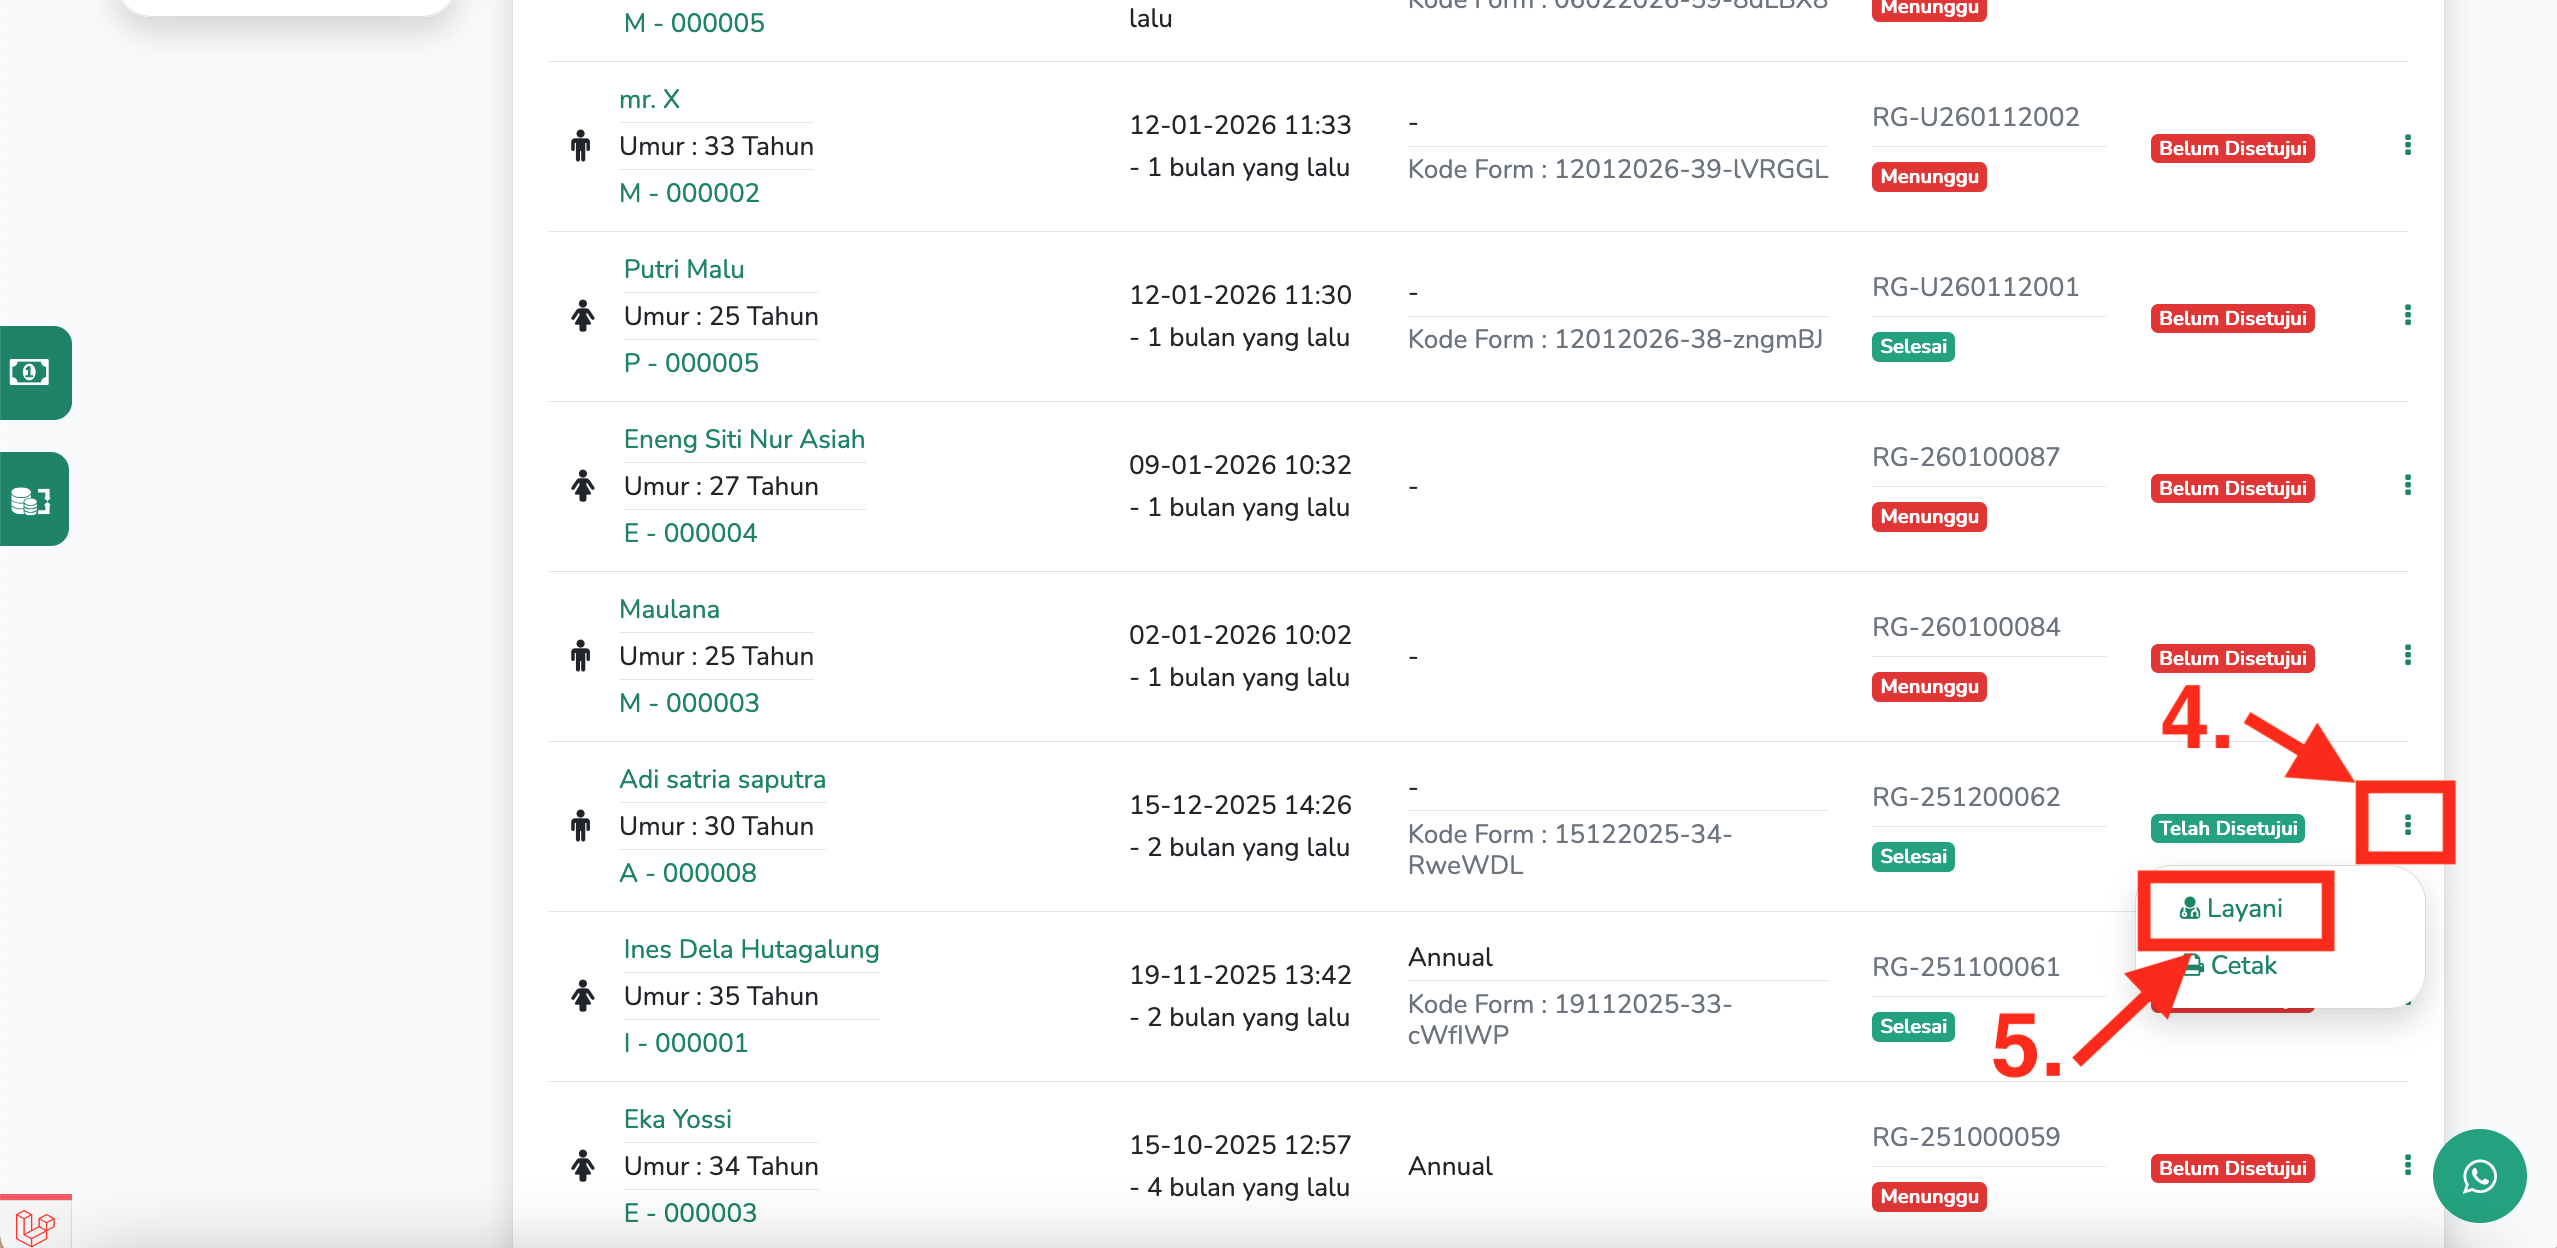Toggle three-dot menu for Adi satria saputra
The width and height of the screenshot is (2557, 1248).
pyautogui.click(x=2407, y=825)
